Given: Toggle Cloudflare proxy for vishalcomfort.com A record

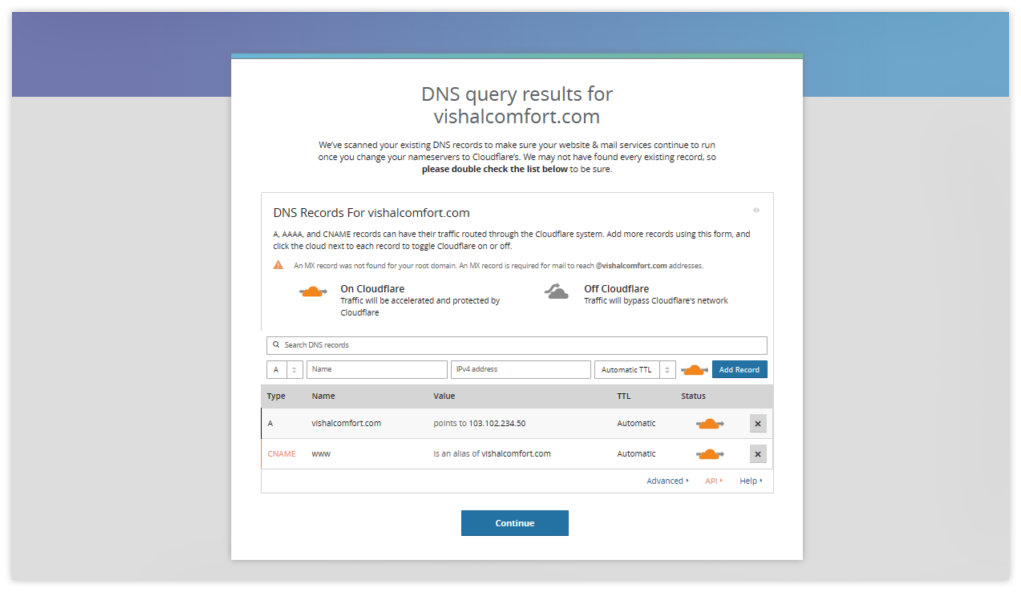Looking at the screenshot, I should tap(710, 424).
